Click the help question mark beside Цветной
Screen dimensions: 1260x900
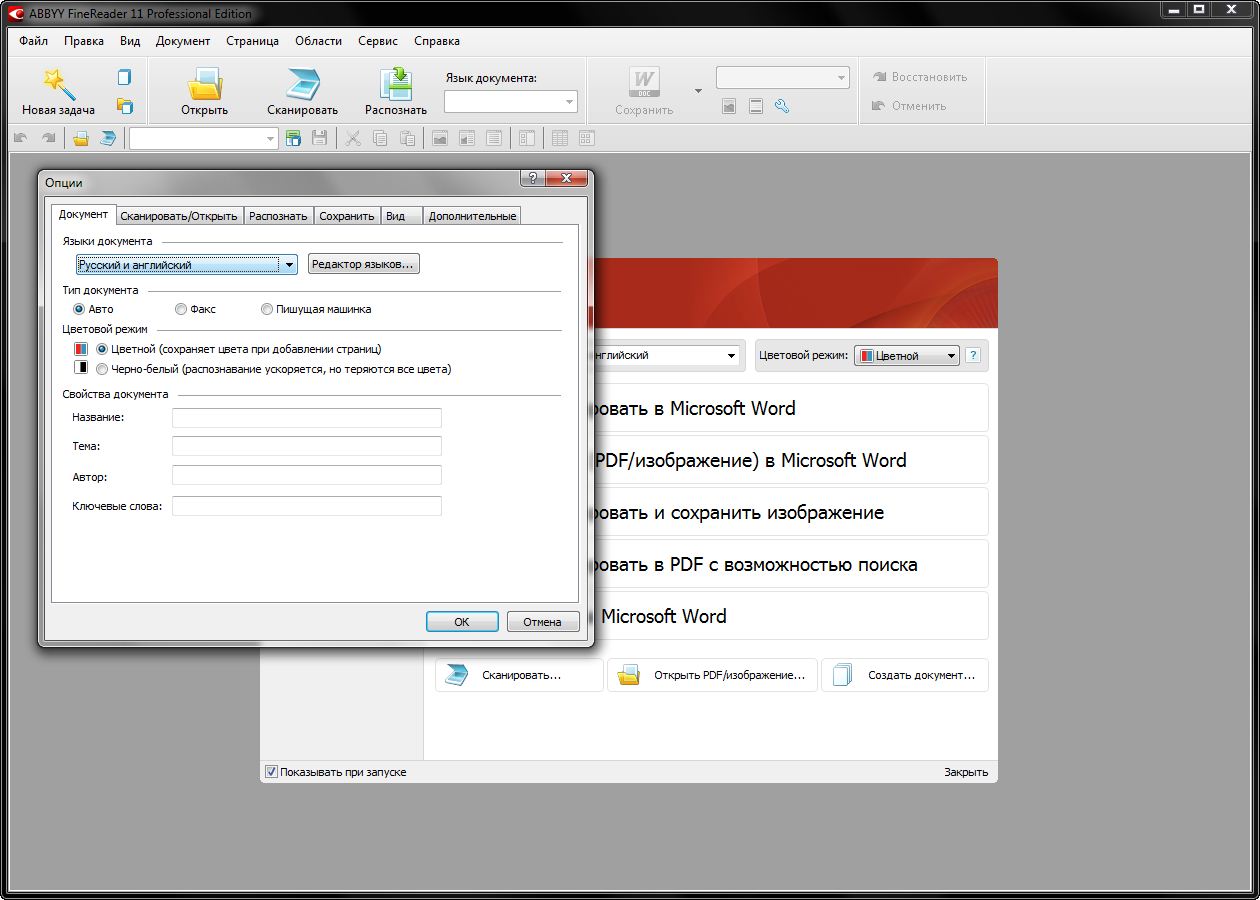[972, 355]
